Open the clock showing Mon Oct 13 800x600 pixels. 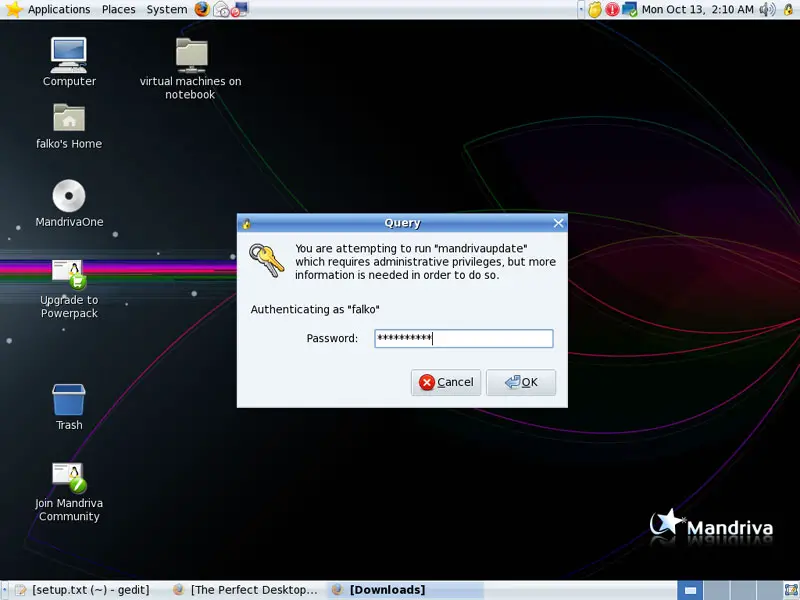coord(697,9)
